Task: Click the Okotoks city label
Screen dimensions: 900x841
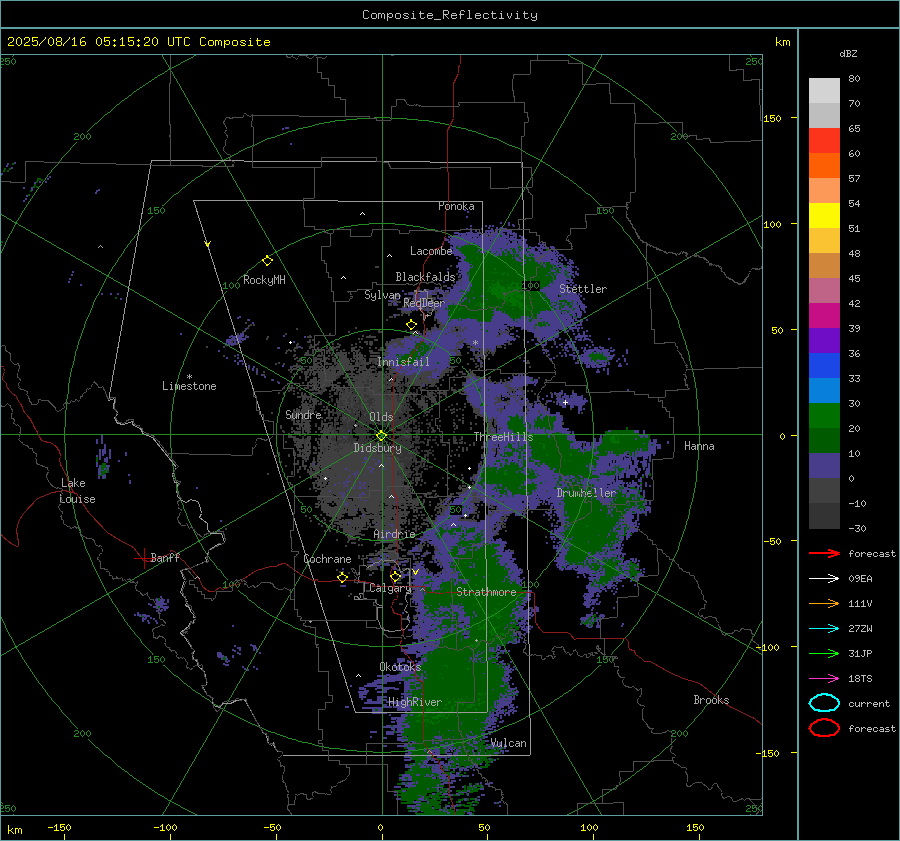Action: [x=400, y=667]
